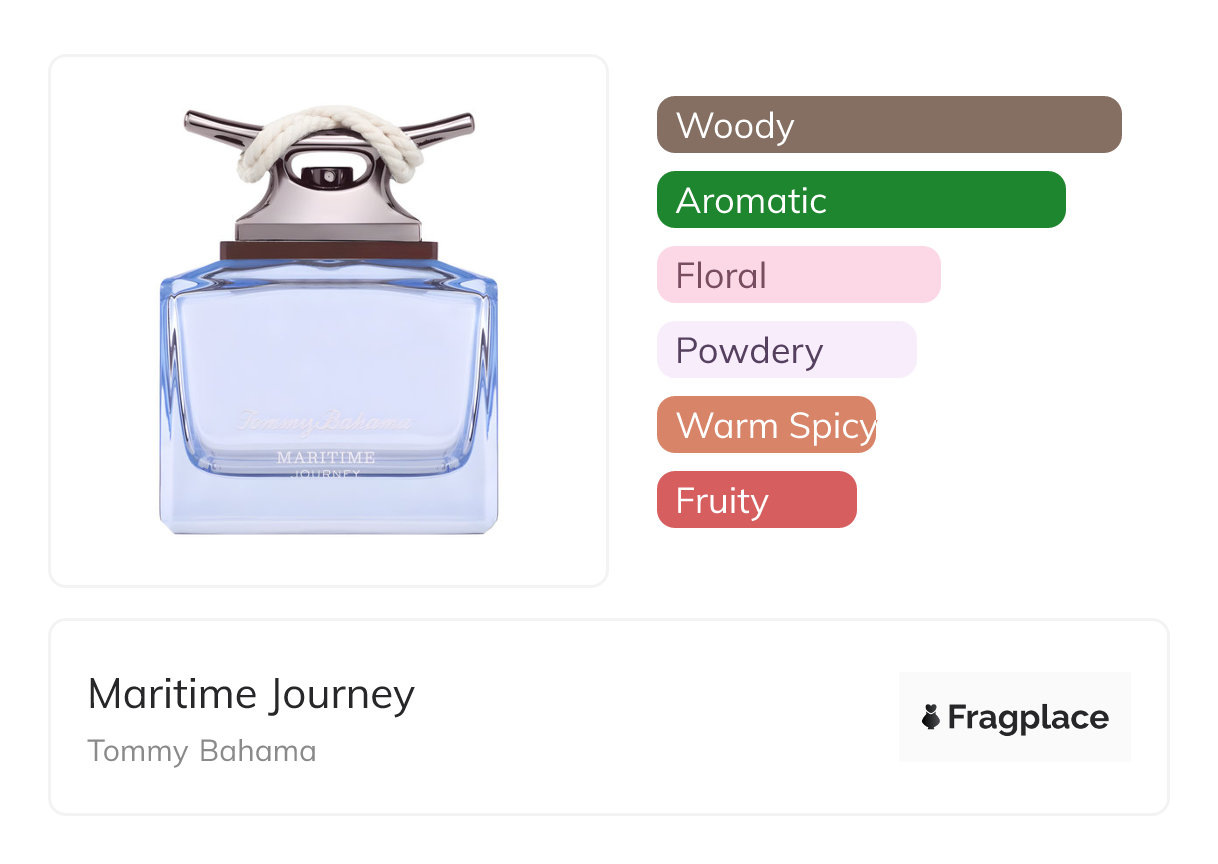Pick the Powdery accord bar

click(x=786, y=350)
